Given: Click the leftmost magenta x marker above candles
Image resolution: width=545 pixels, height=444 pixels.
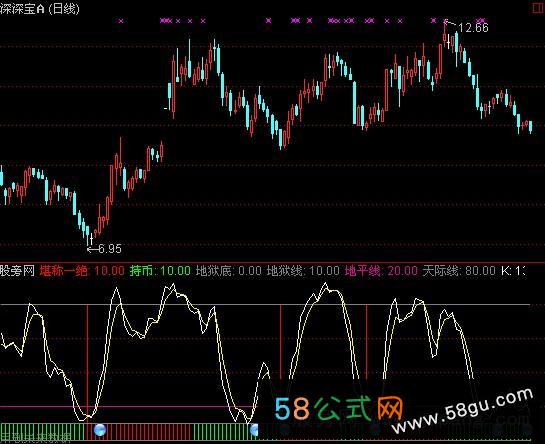Looking at the screenshot, I should pyautogui.click(x=121, y=21).
